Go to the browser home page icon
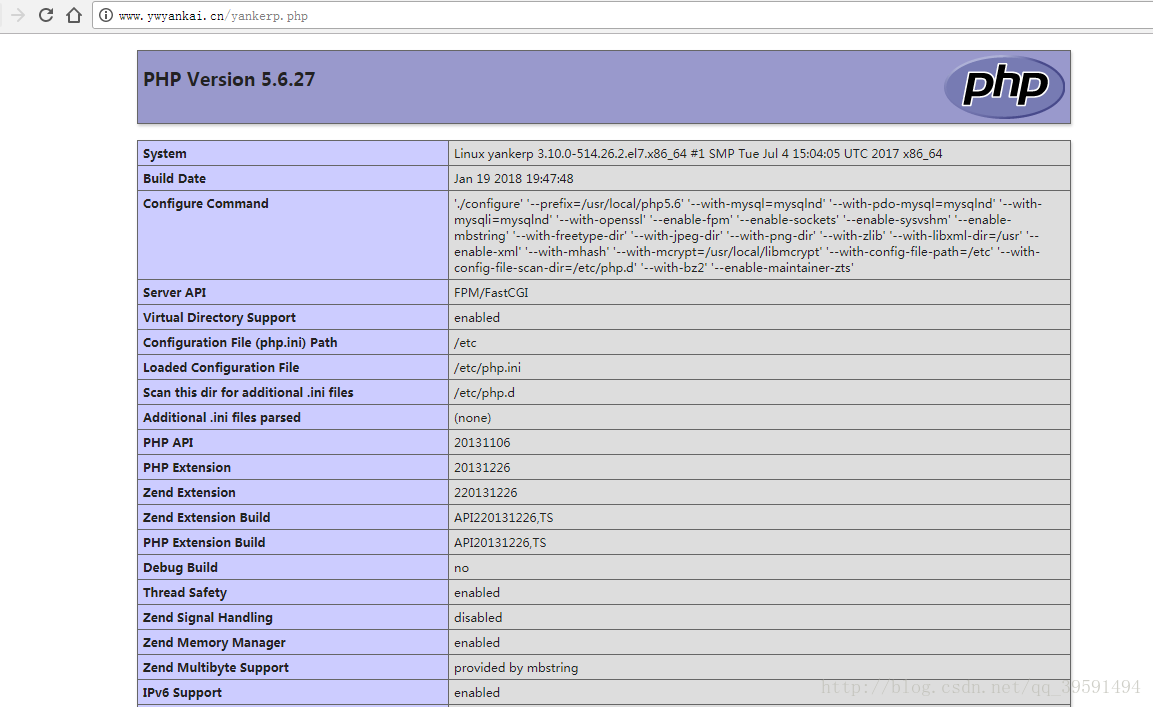Viewport: 1153px width, 707px height. [74, 15]
